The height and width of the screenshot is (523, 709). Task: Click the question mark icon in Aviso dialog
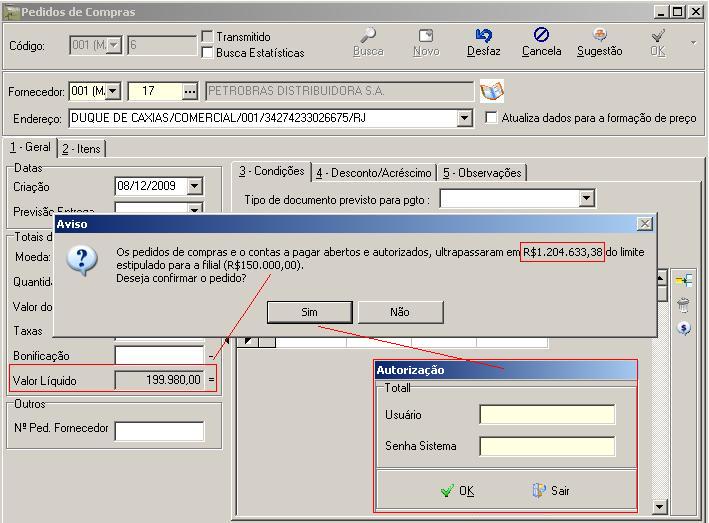pyautogui.click(x=82, y=260)
